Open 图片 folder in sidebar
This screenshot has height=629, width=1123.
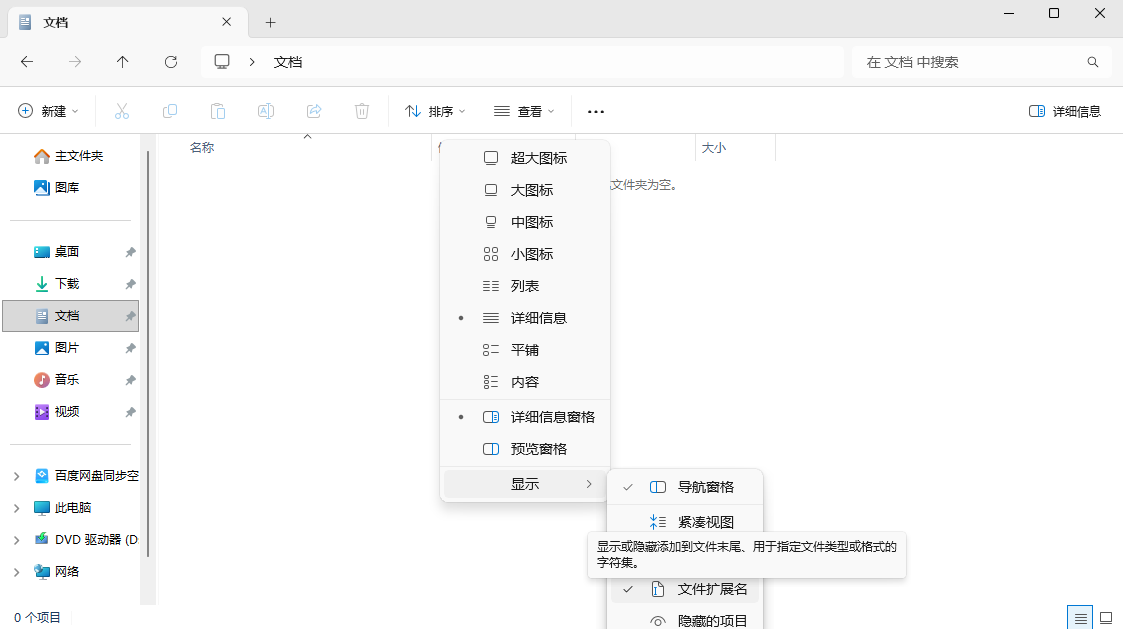(x=57, y=347)
